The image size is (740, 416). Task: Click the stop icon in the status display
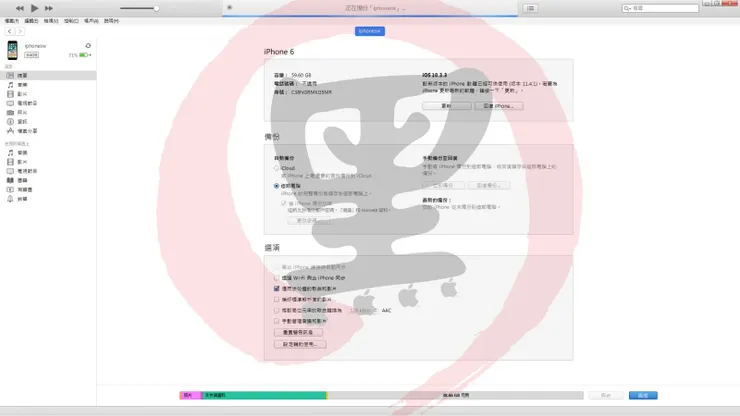[229, 8]
